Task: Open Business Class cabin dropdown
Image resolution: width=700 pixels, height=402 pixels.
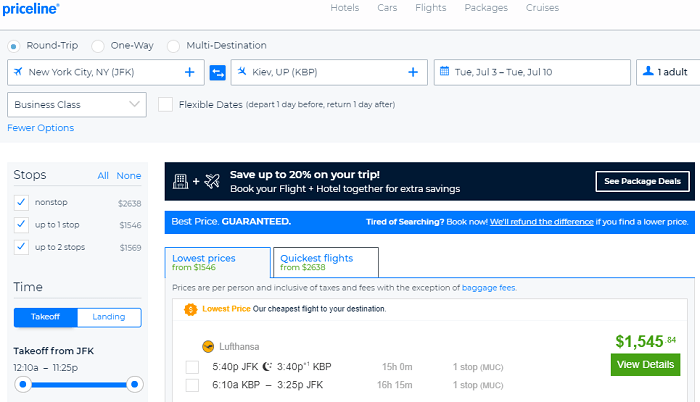Action: point(77,105)
